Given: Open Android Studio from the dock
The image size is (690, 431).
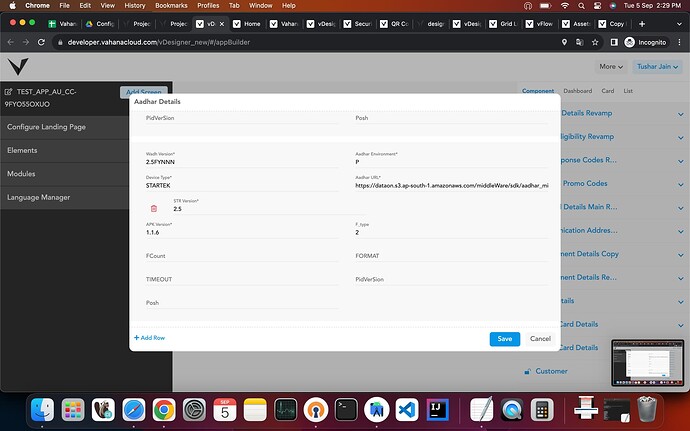Looking at the screenshot, I should tap(377, 410).
